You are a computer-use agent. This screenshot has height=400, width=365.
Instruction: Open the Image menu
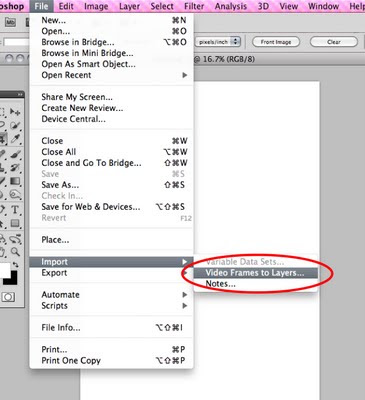[96, 6]
